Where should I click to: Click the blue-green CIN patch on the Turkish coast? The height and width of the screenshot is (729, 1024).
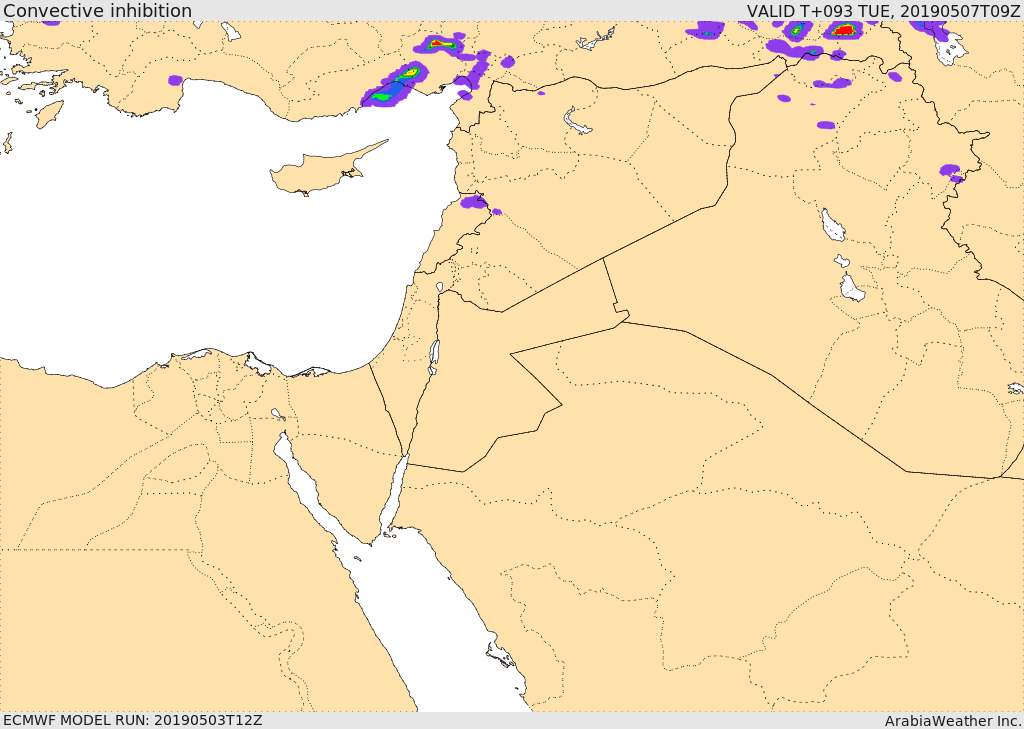[x=394, y=89]
